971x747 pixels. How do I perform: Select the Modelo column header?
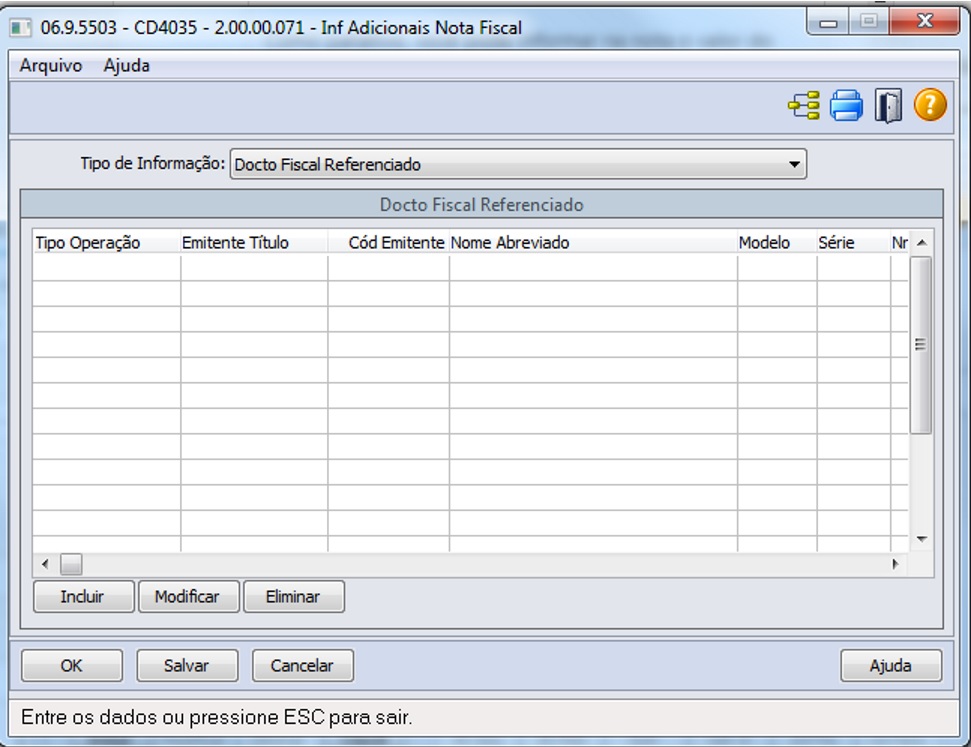[777, 243]
